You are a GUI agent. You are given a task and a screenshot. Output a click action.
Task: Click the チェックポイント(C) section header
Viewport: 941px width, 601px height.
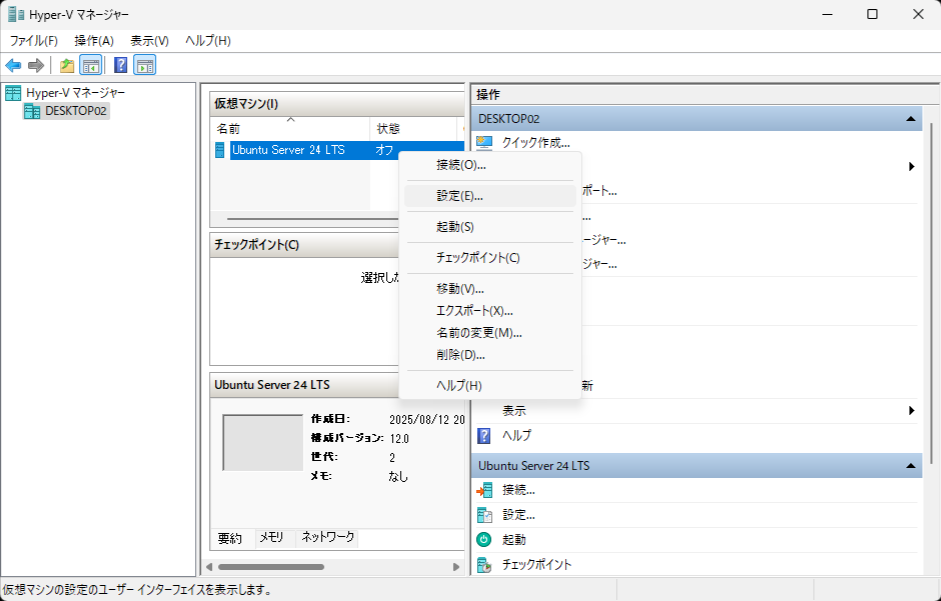(304, 245)
